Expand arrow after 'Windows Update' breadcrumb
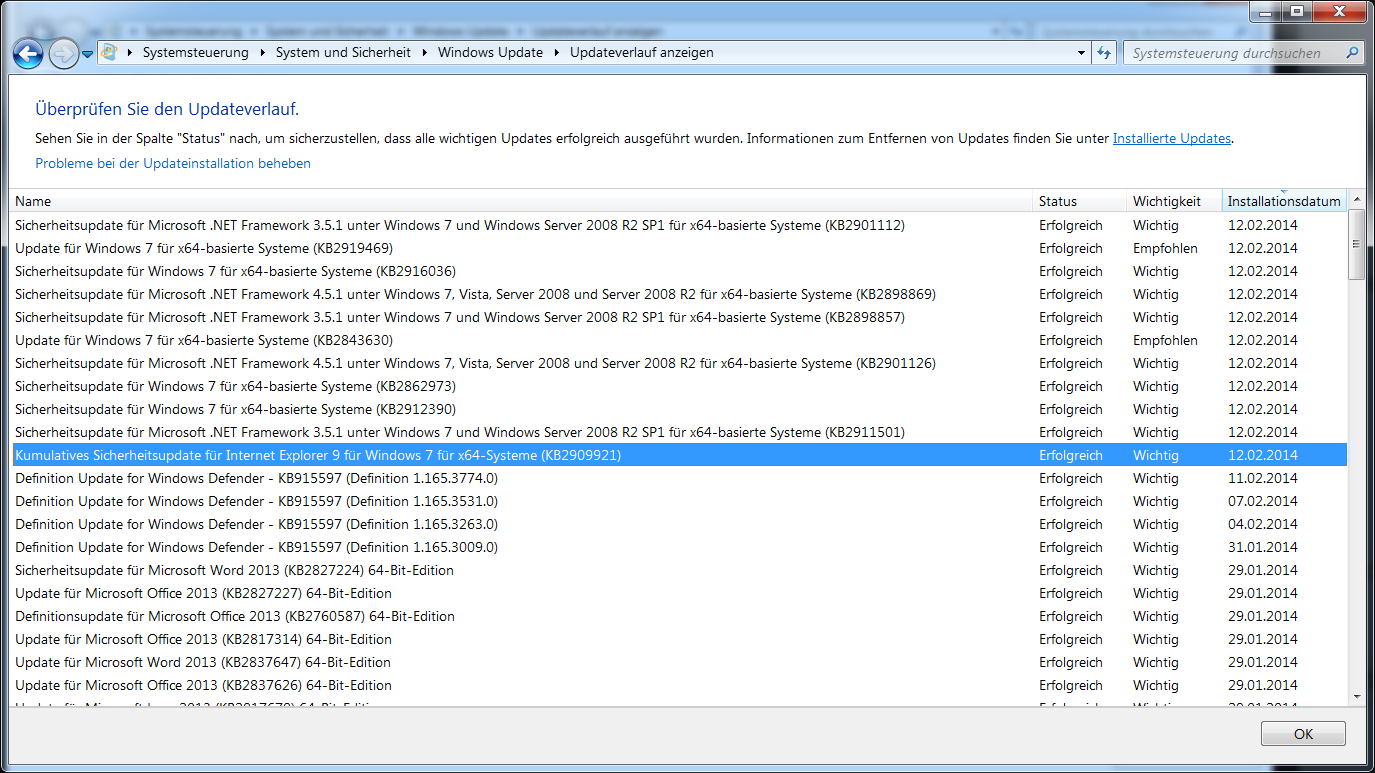Screen dimensions: 1375x773 click(x=557, y=53)
